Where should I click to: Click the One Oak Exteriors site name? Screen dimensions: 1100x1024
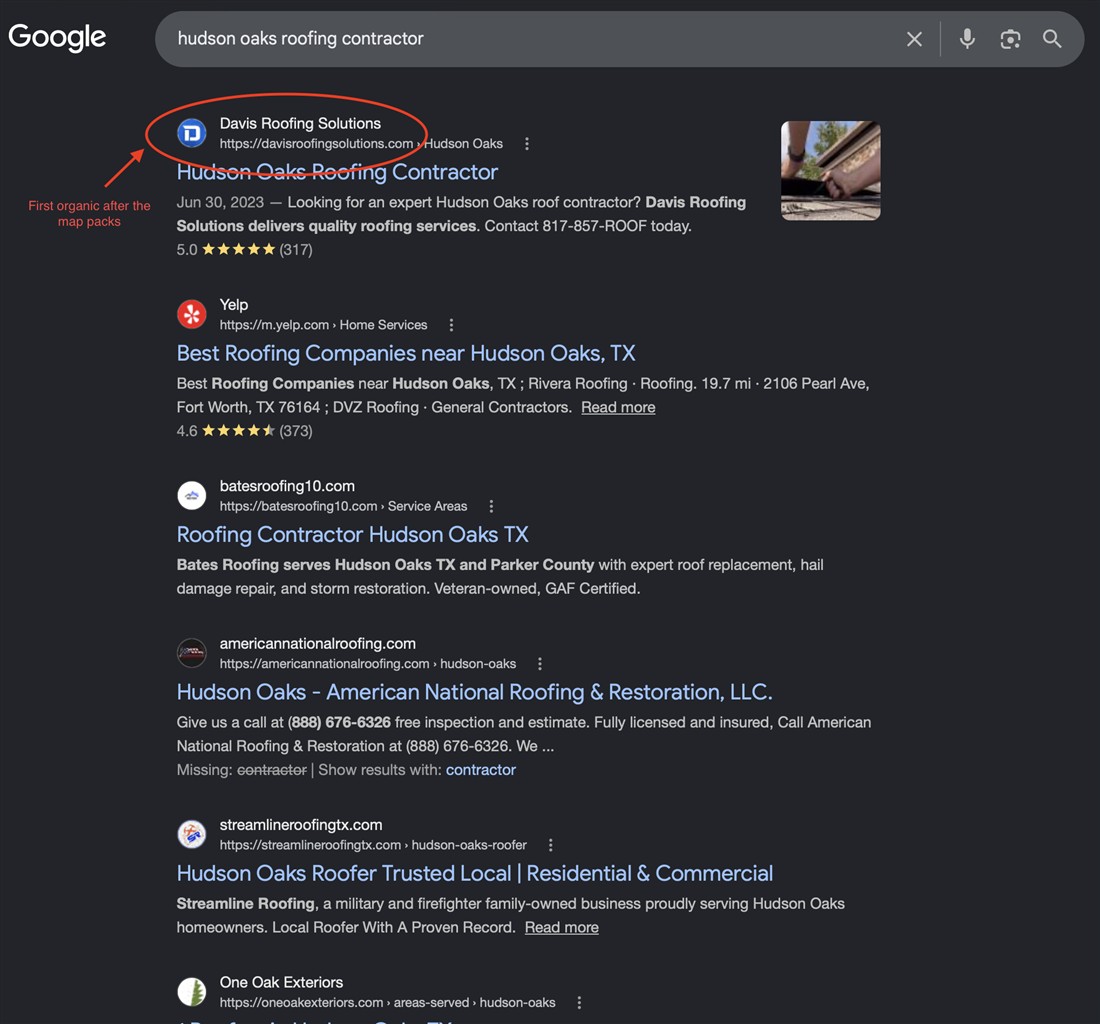point(281,982)
